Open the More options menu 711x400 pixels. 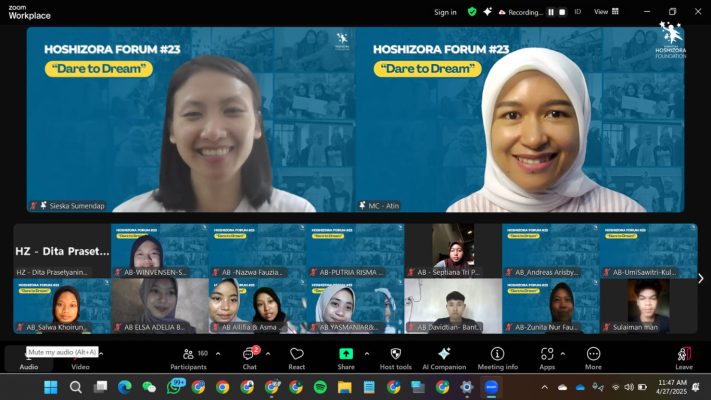593,358
